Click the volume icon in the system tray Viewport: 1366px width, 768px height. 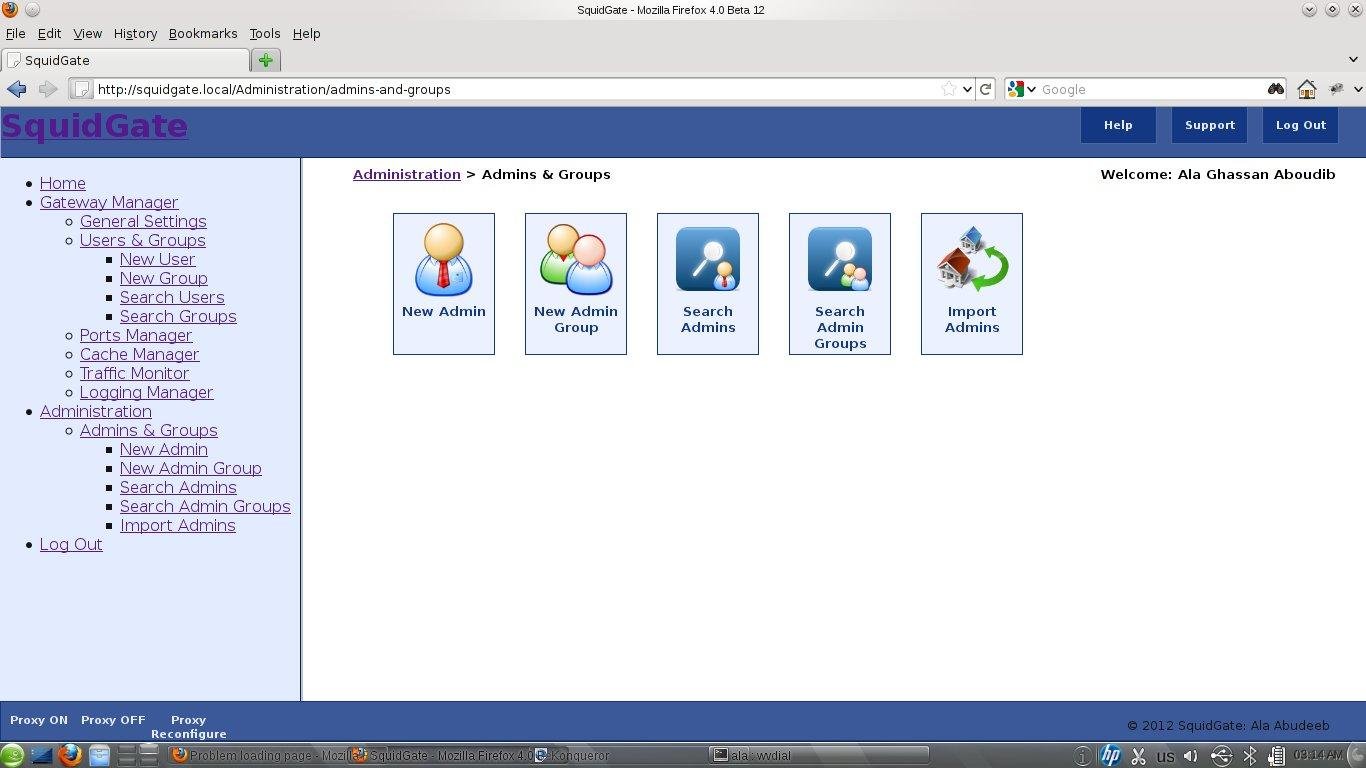(1190, 755)
